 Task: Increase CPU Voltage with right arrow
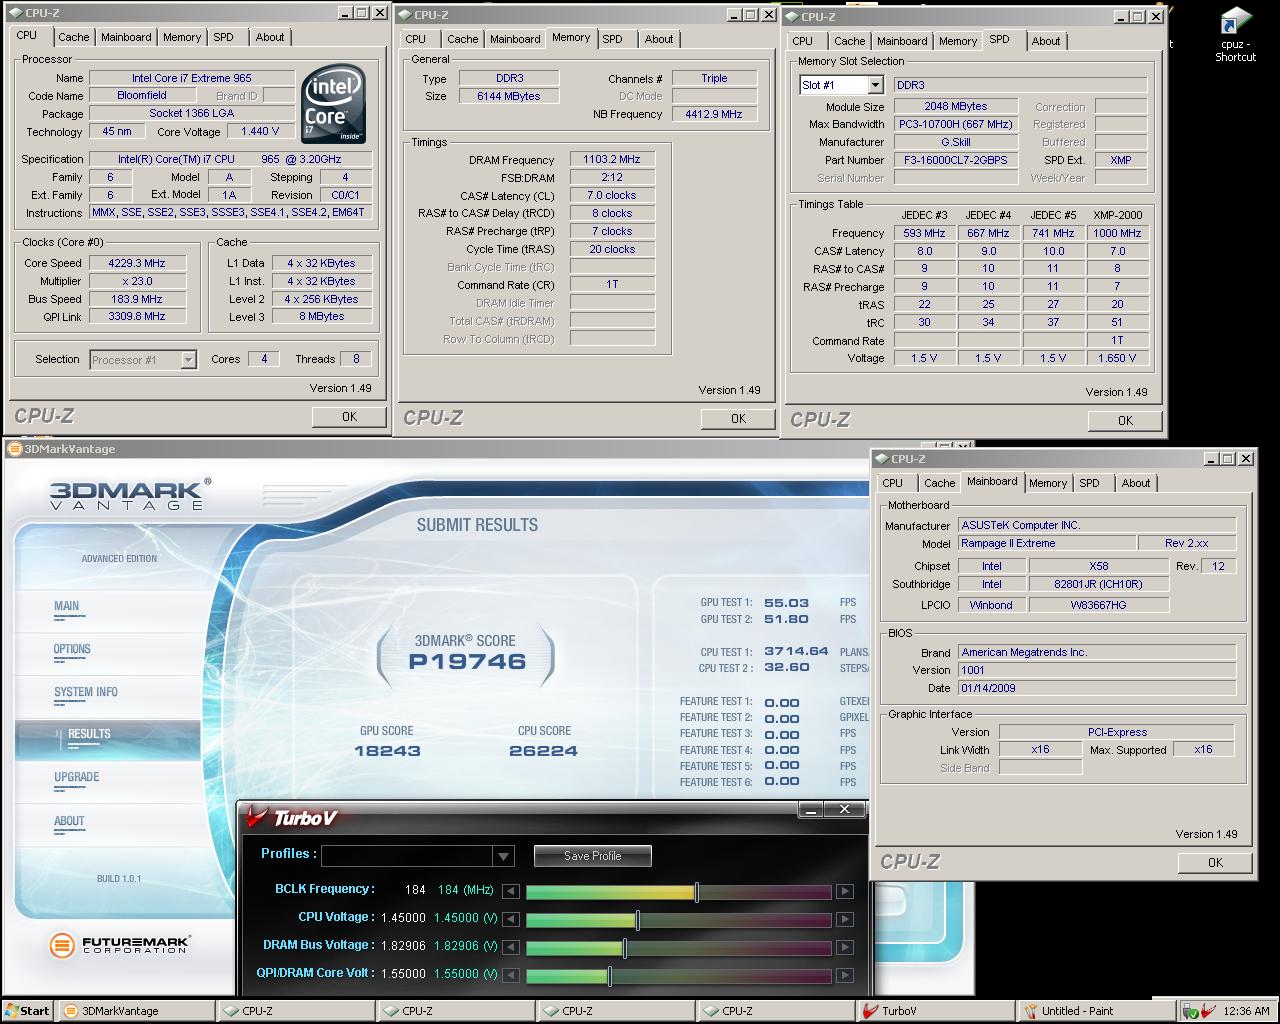(x=844, y=919)
